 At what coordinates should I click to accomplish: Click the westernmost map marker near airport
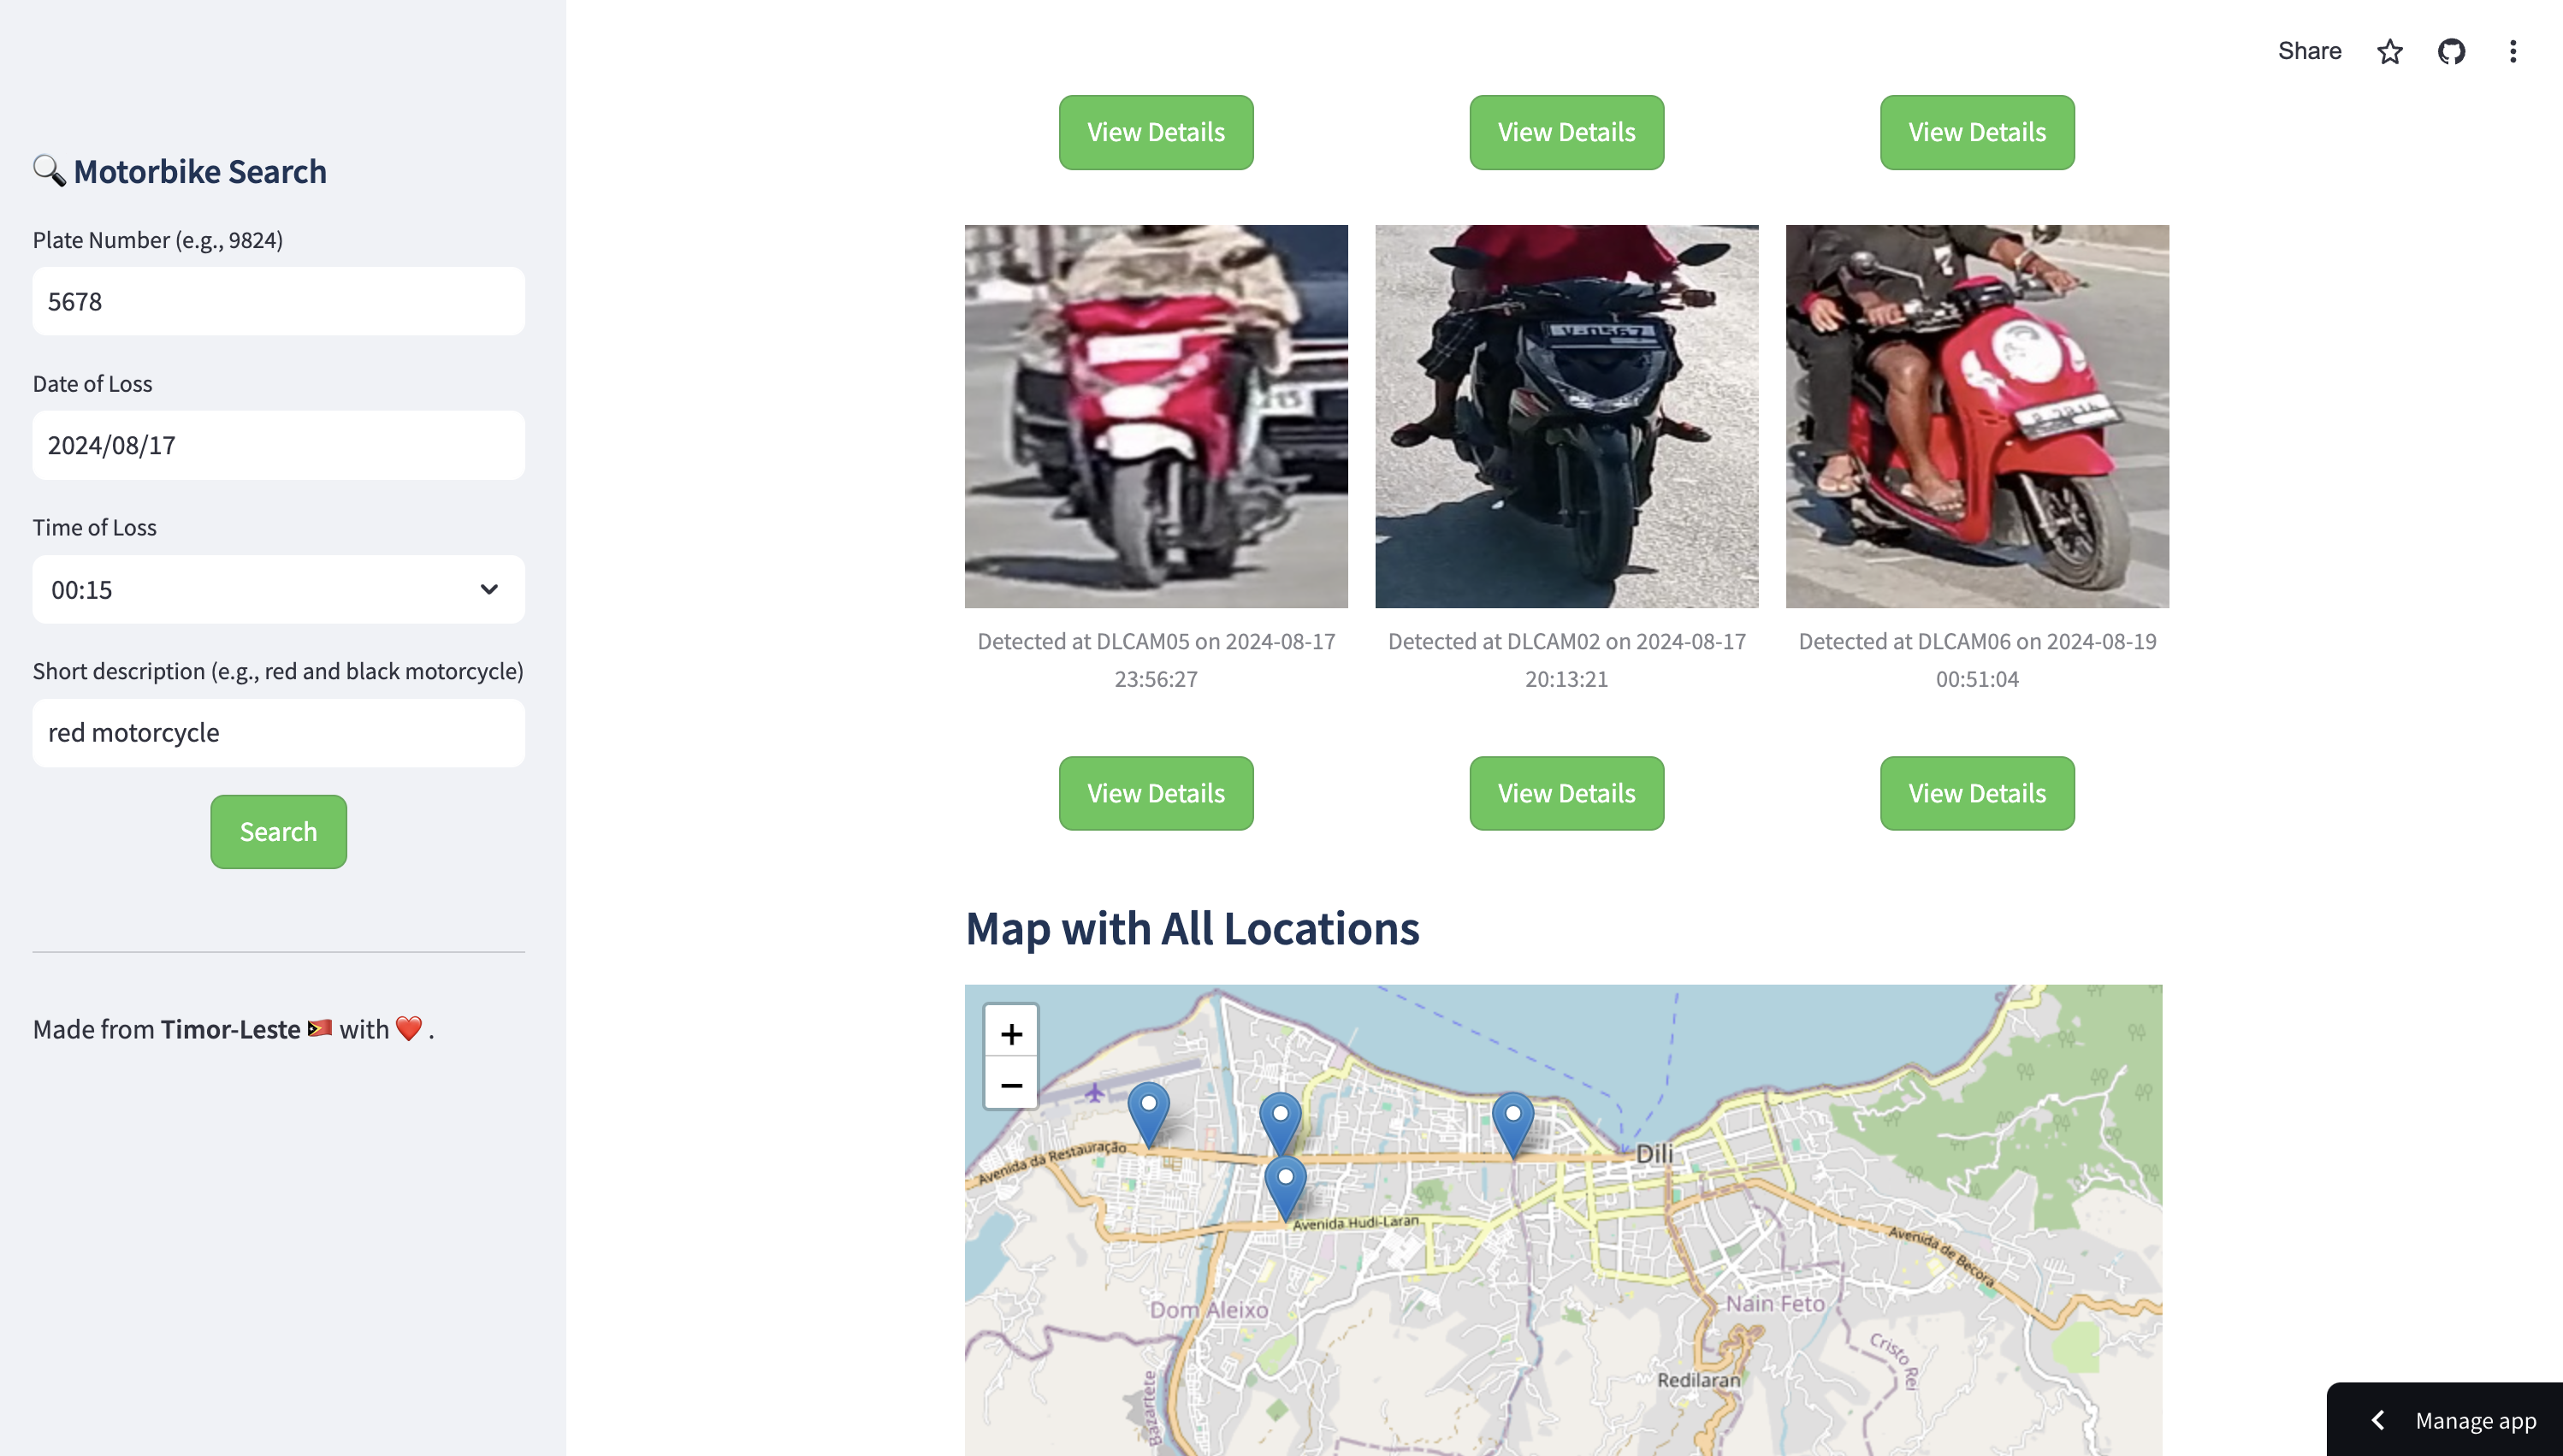click(1148, 1112)
